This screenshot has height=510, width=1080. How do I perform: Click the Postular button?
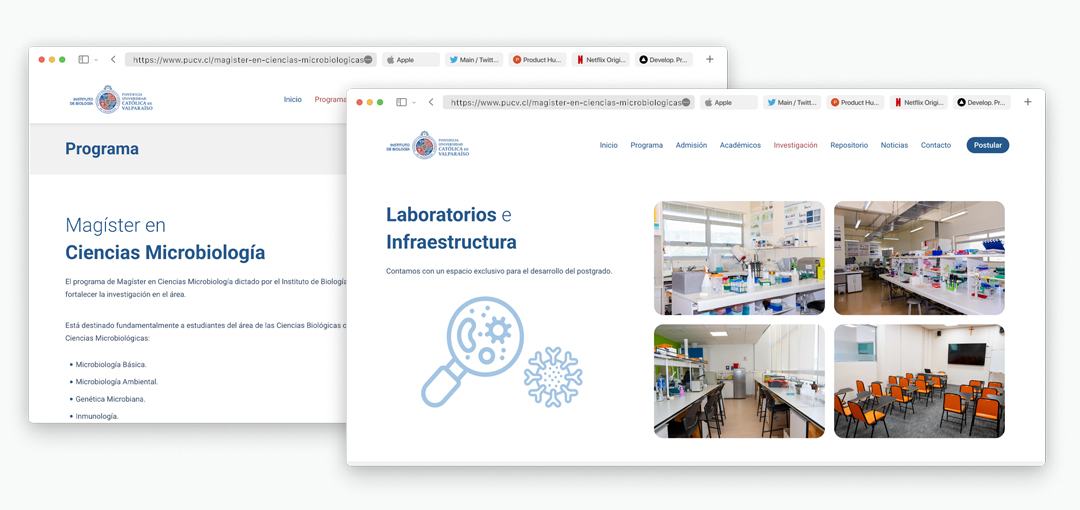pyautogui.click(x=988, y=145)
